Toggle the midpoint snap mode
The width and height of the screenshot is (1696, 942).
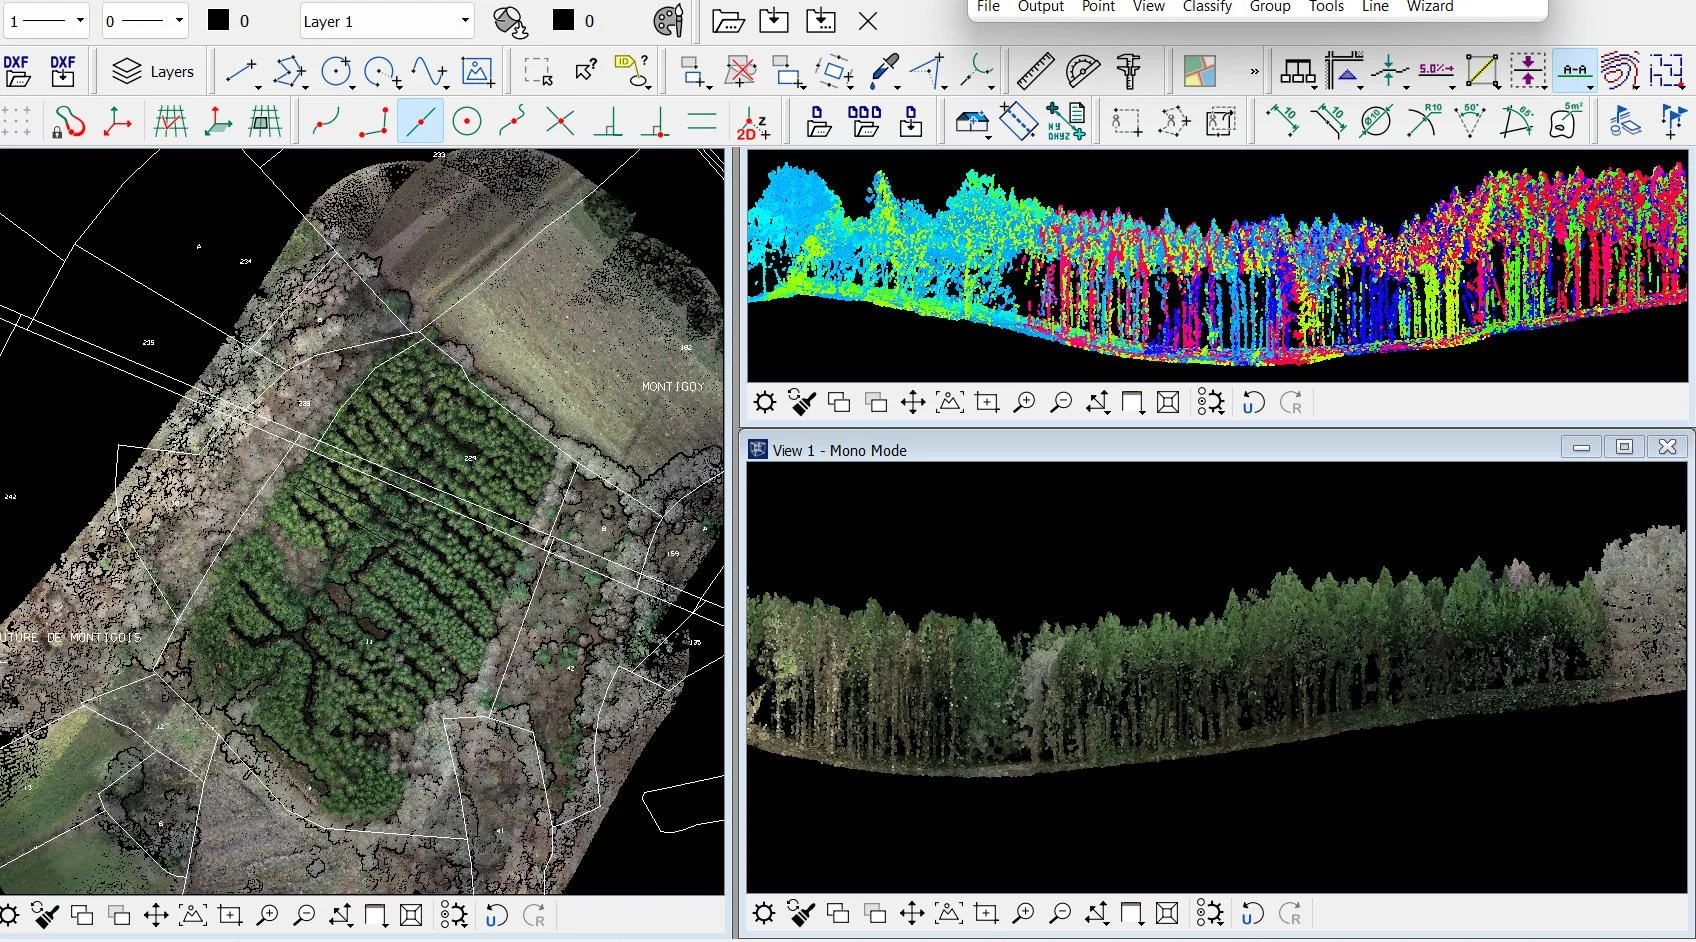pyautogui.click(x=420, y=123)
